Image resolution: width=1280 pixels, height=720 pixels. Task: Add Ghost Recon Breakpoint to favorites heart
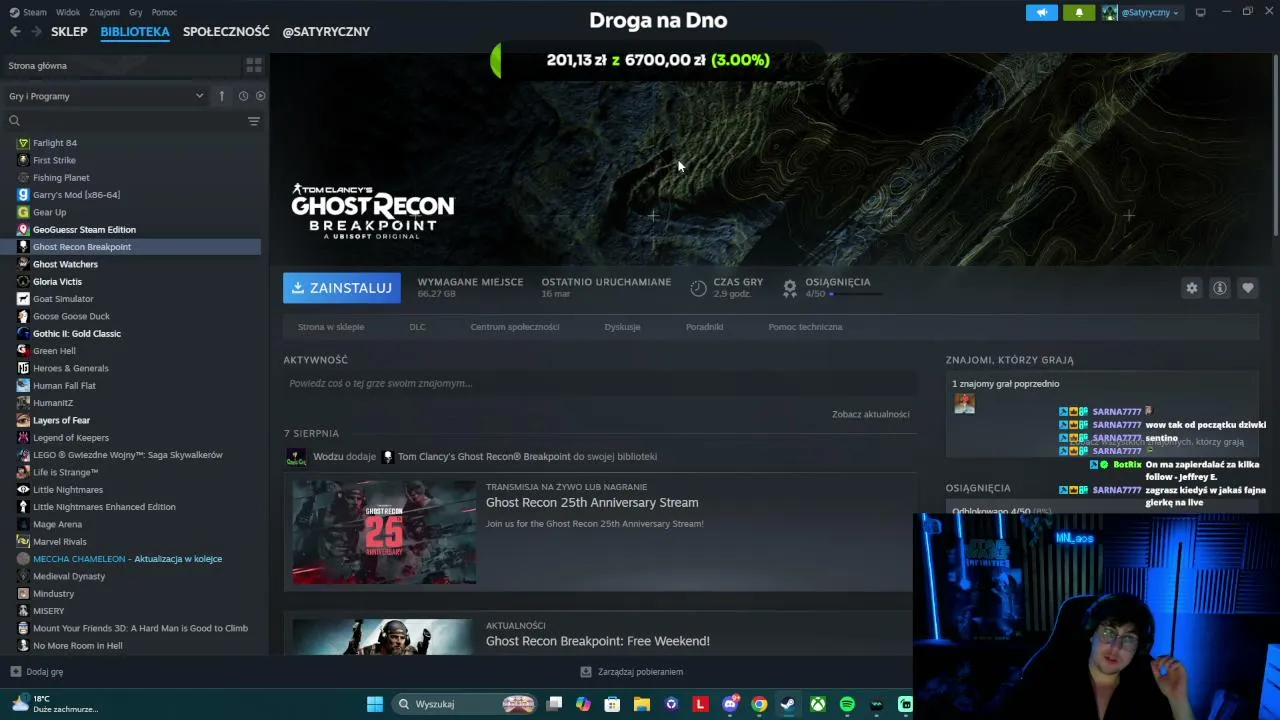point(1248,288)
